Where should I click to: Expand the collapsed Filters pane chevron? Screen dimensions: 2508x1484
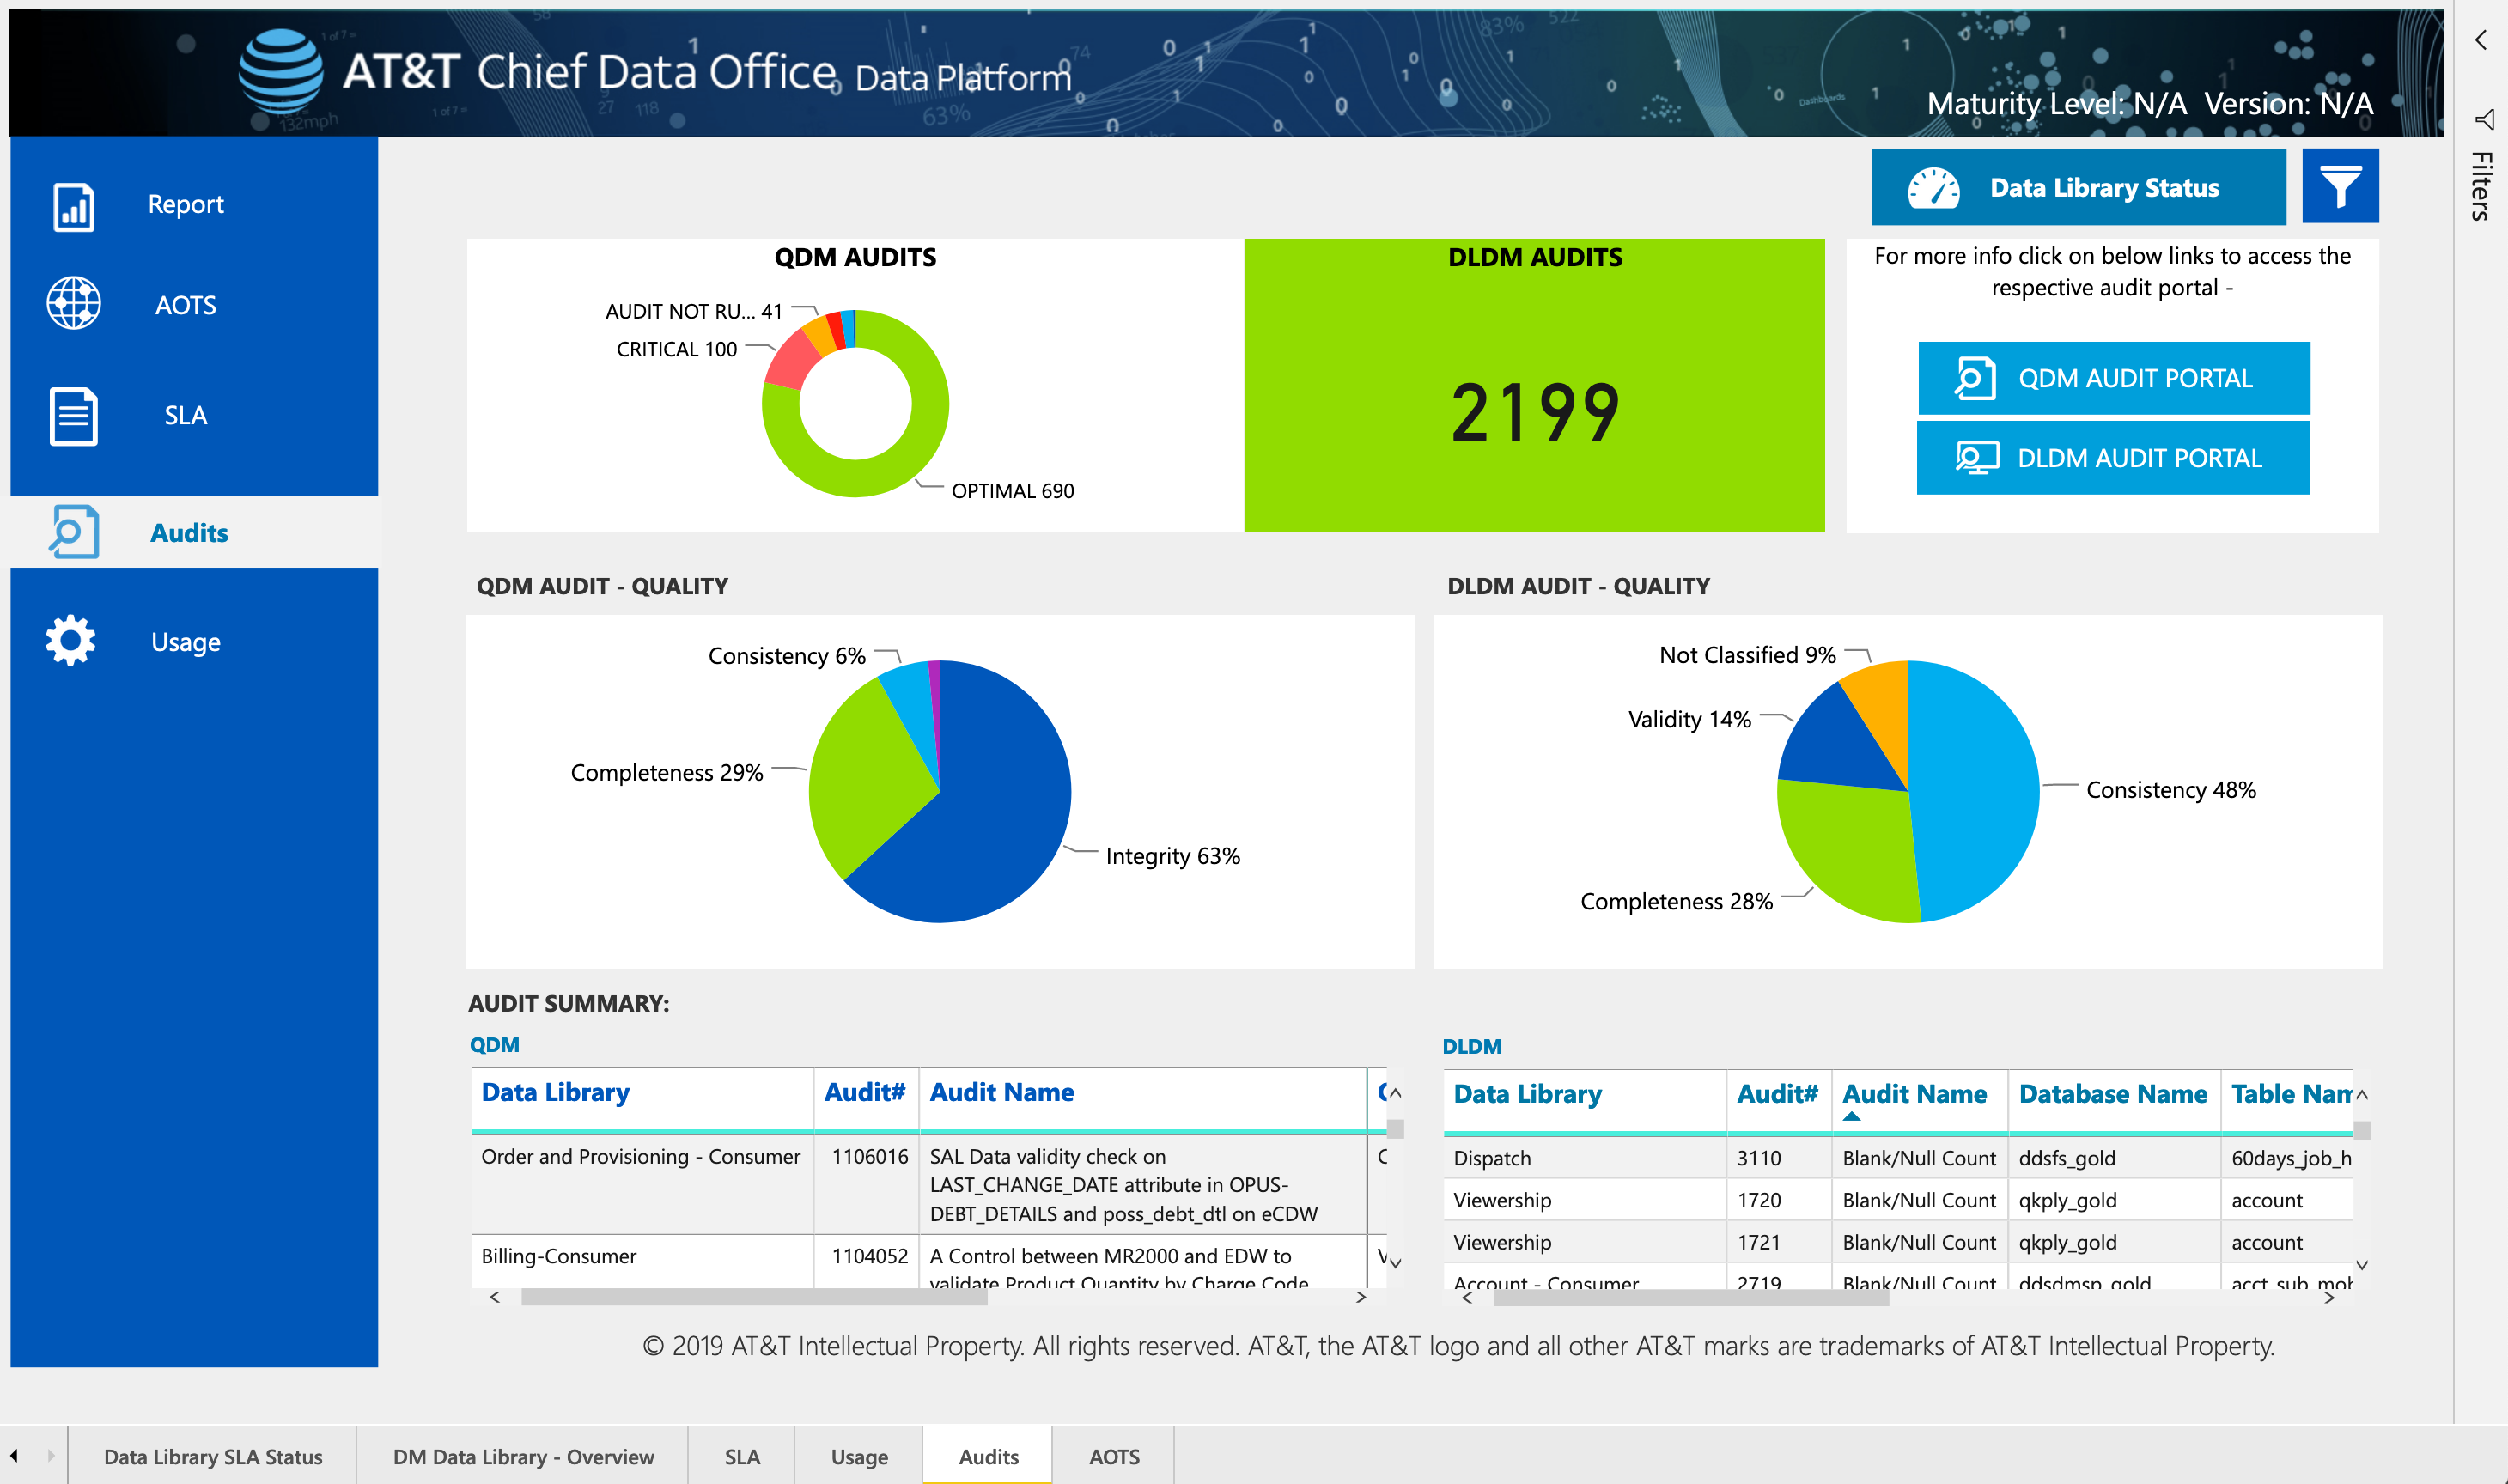click(2481, 40)
